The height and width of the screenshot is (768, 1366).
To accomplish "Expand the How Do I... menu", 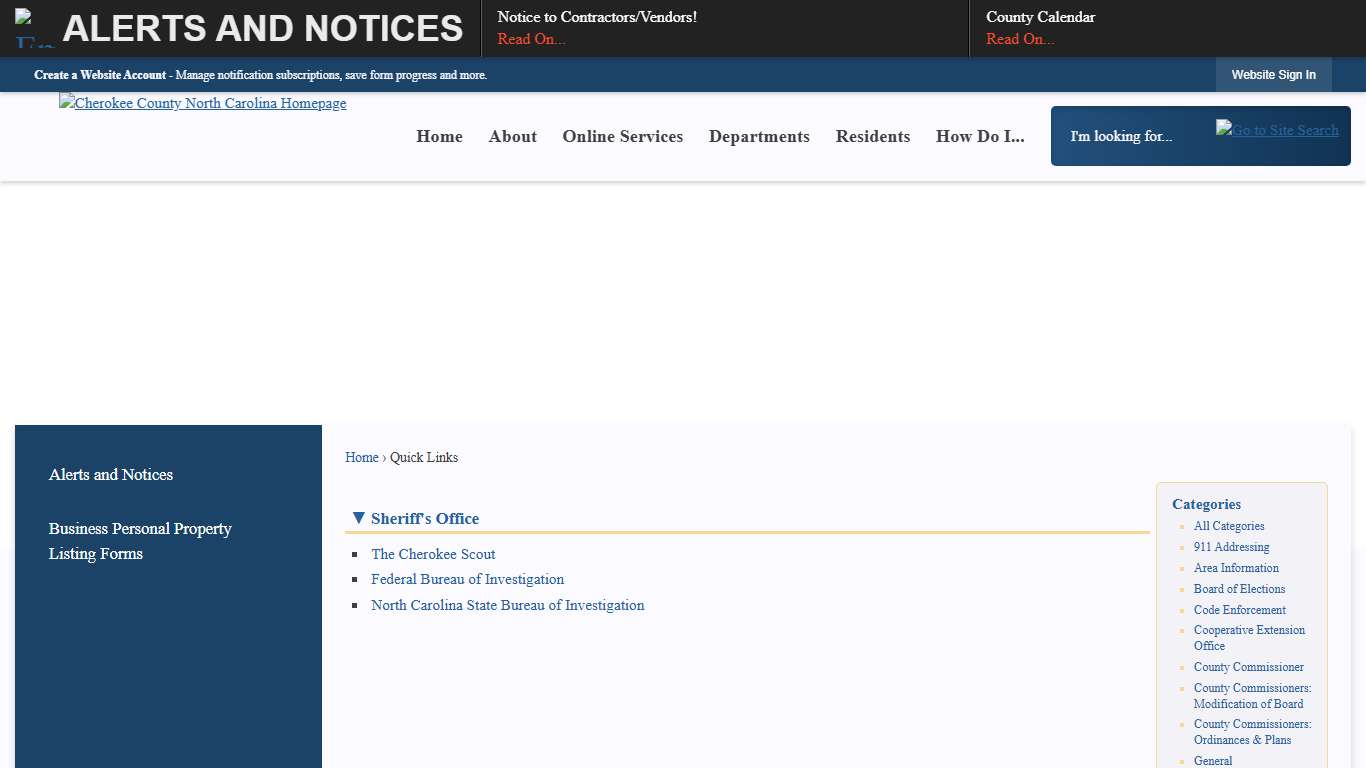I will tap(979, 137).
